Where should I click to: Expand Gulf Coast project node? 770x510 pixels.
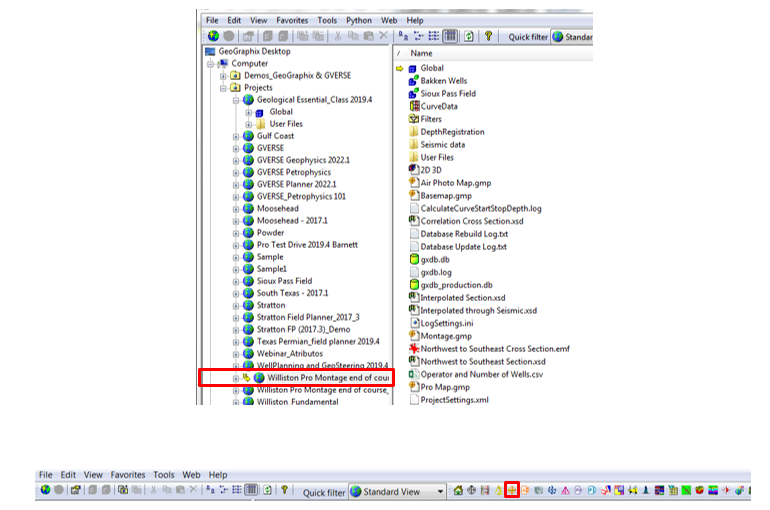(236, 136)
